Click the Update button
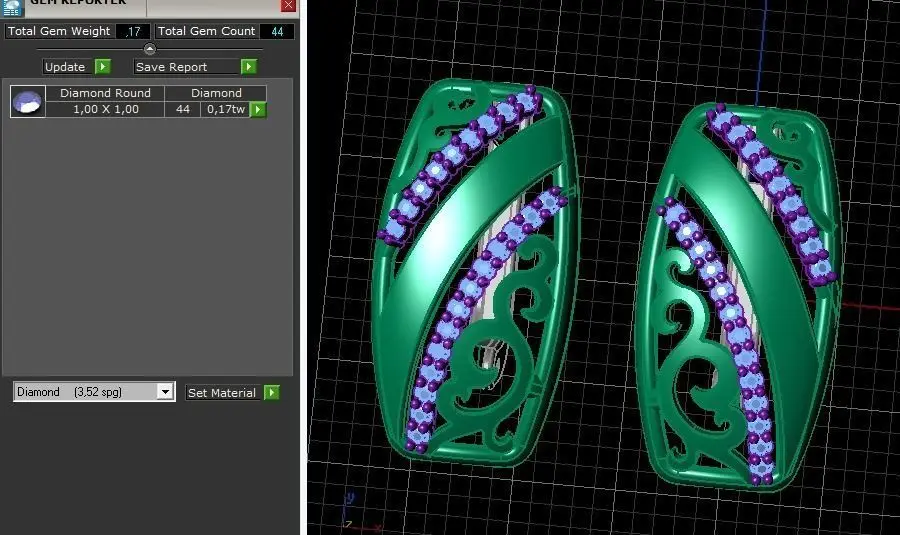 point(65,67)
